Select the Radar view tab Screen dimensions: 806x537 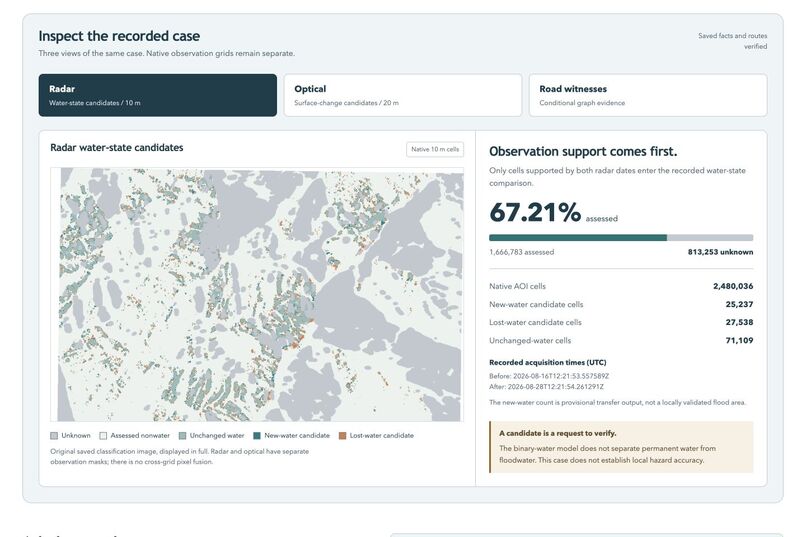point(157,95)
